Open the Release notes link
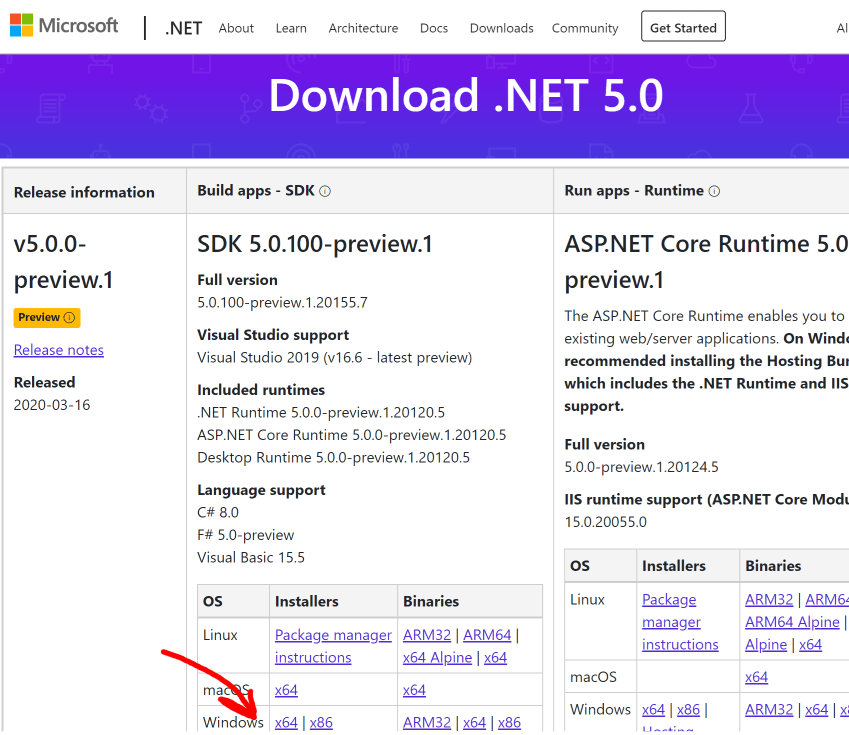Viewport: 849px width, 735px height. [58, 350]
